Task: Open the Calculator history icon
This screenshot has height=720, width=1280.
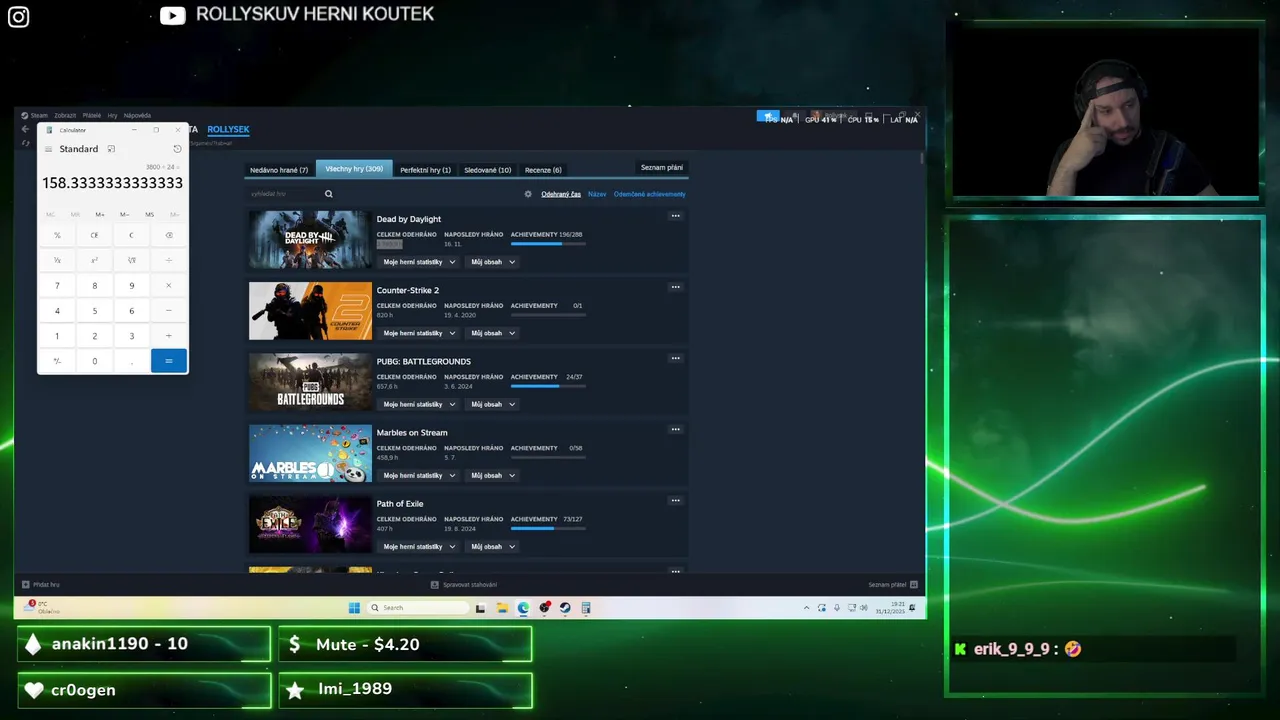Action: (177, 149)
